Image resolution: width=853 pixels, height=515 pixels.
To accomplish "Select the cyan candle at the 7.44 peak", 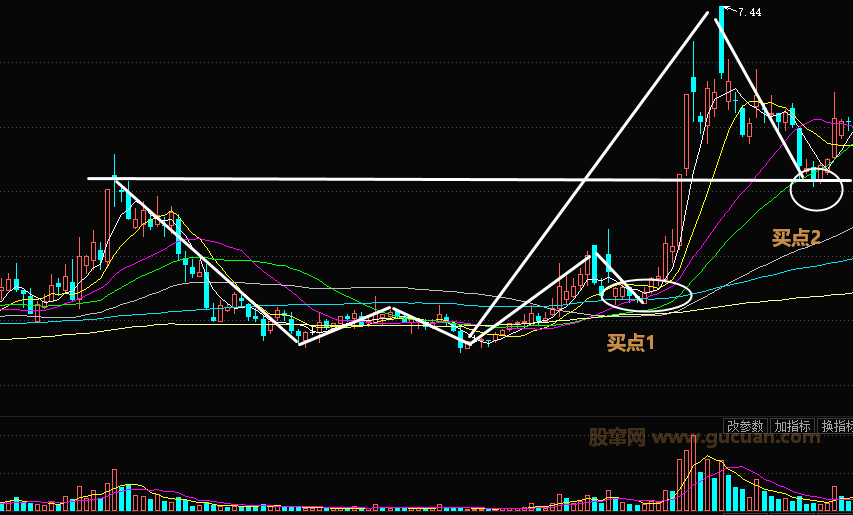I will pyautogui.click(x=720, y=42).
